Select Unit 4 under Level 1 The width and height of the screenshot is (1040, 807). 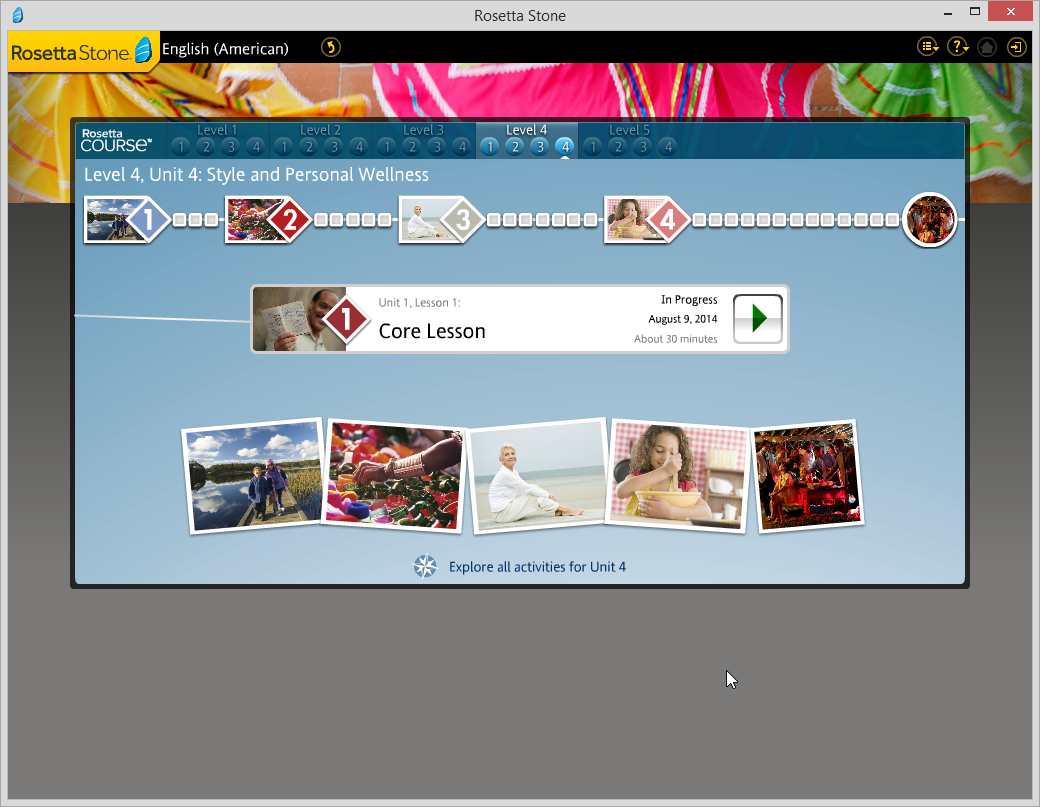tap(256, 147)
